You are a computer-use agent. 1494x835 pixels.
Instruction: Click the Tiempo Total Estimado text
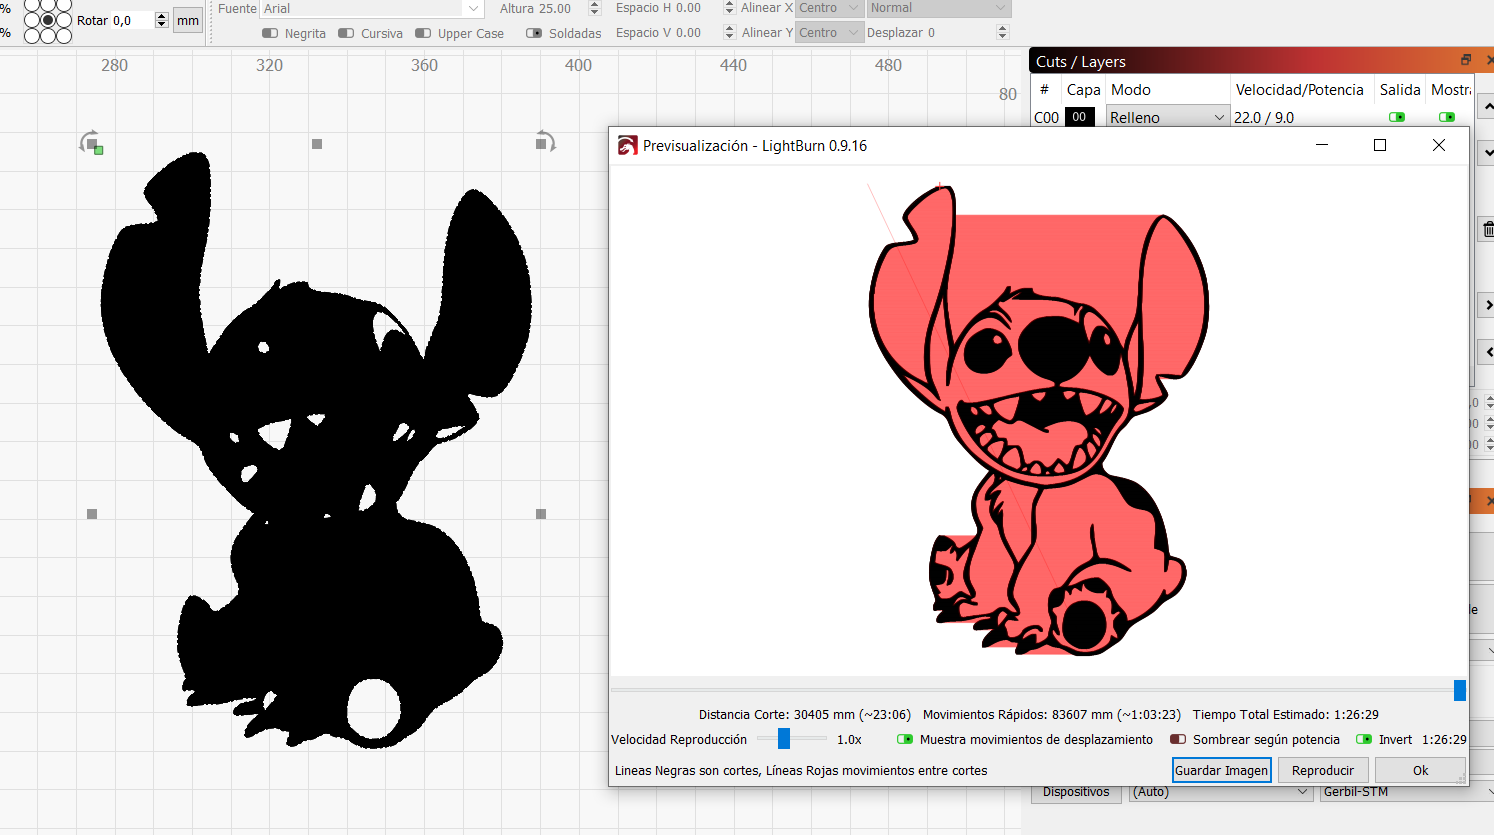tap(1285, 714)
